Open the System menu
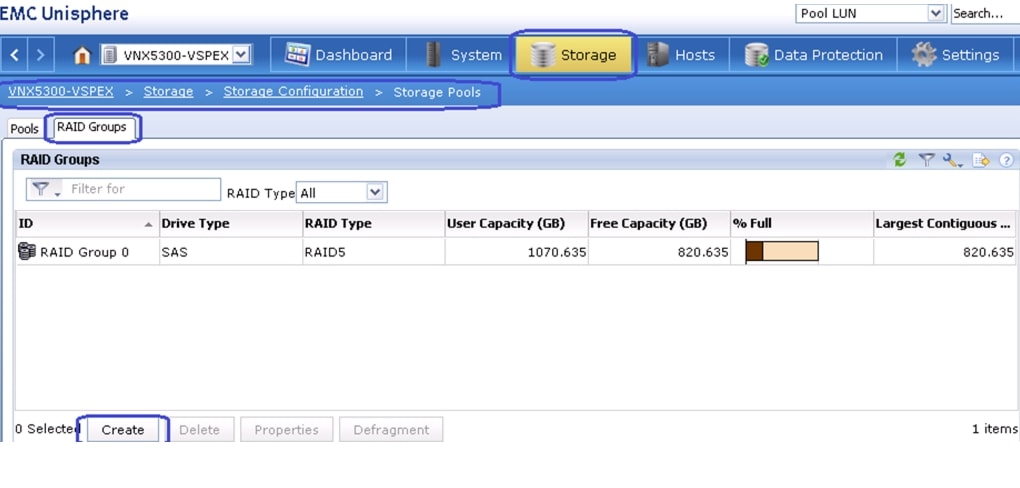The image size is (1020, 488). coord(463,55)
